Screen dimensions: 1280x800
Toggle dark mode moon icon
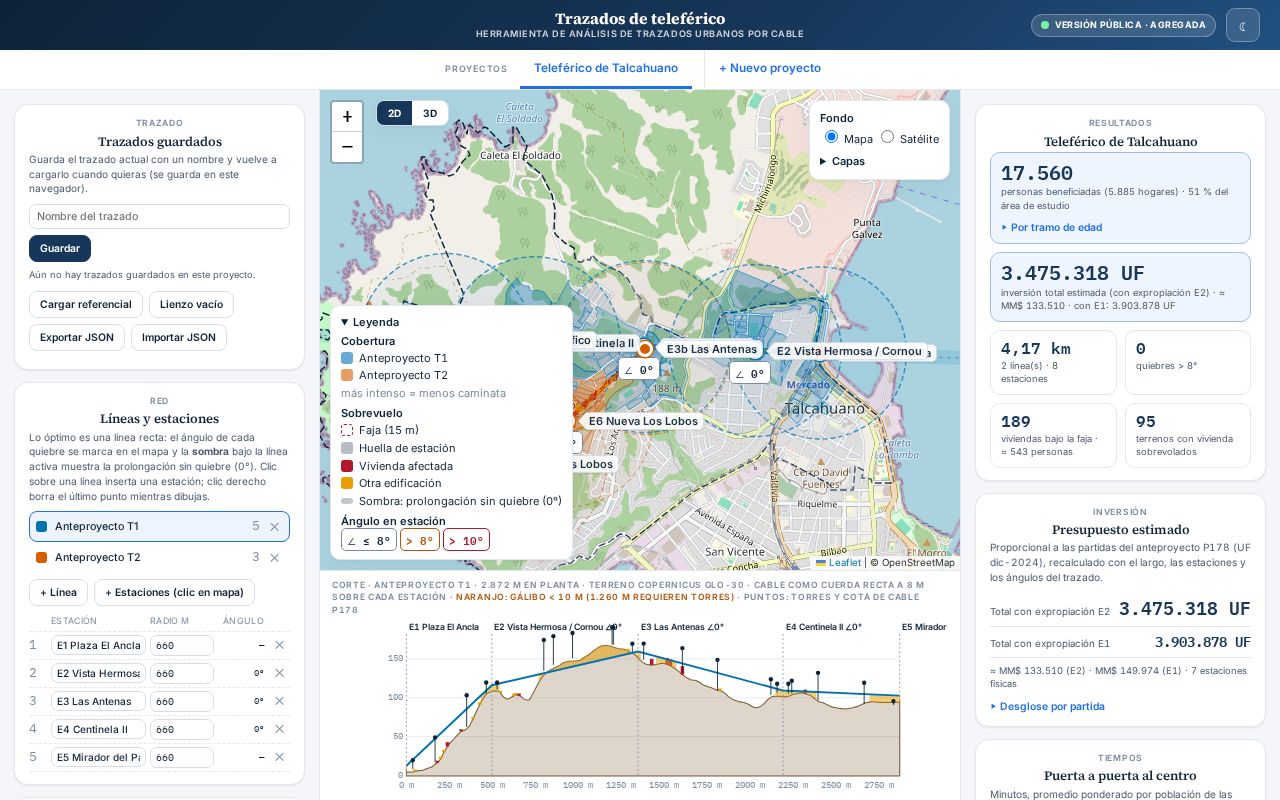tap(1242, 25)
